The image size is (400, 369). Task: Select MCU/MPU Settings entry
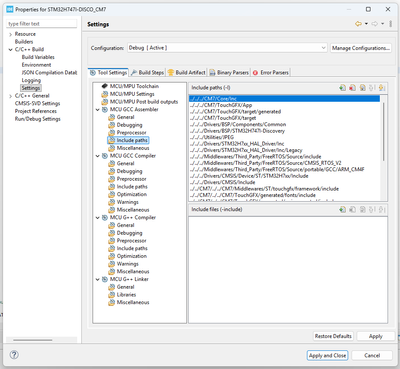132,94
